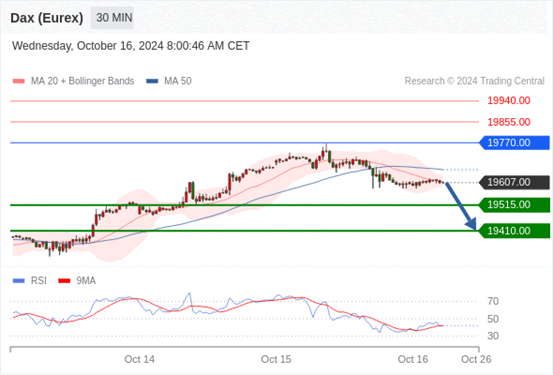
Task: Click the date stamp 'Wednesday, October 16, 2024 8:00:46 AM CET'
Action: (130, 46)
